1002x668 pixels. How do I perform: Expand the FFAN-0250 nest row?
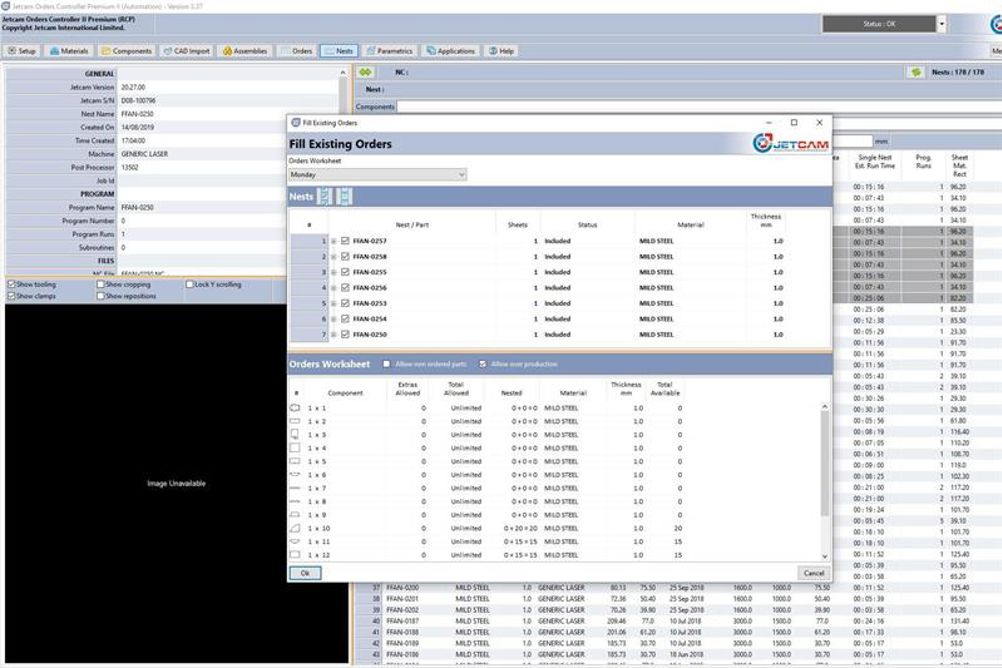pyautogui.click(x=334, y=334)
